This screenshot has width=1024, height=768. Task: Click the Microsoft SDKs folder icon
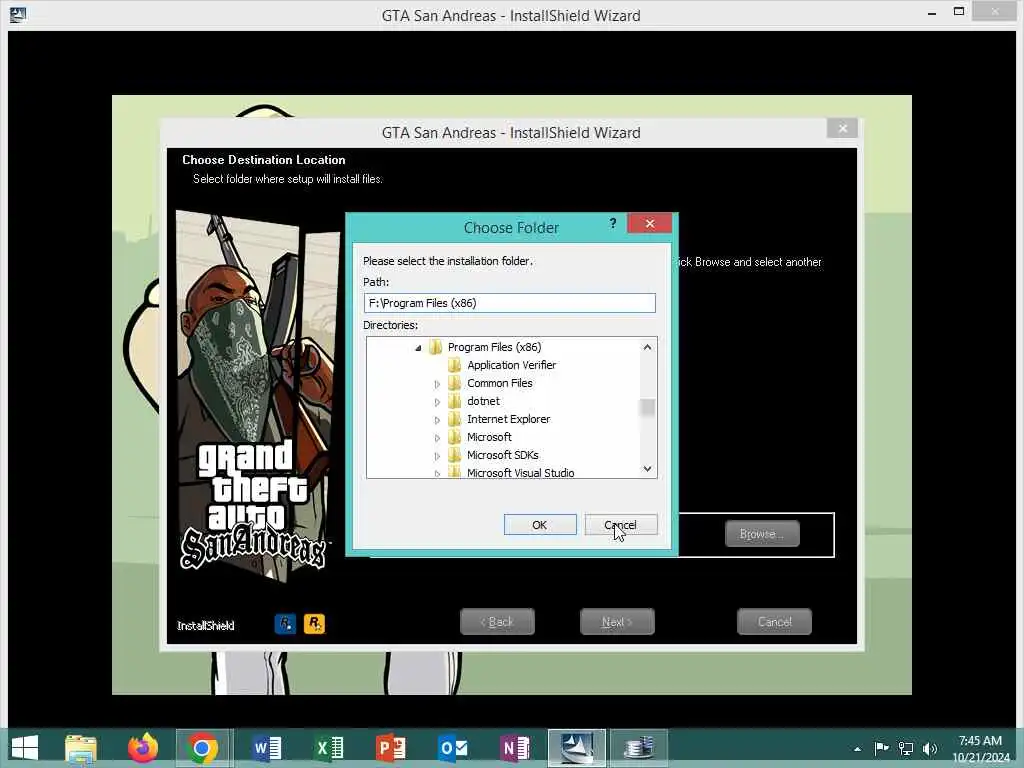[x=455, y=455]
